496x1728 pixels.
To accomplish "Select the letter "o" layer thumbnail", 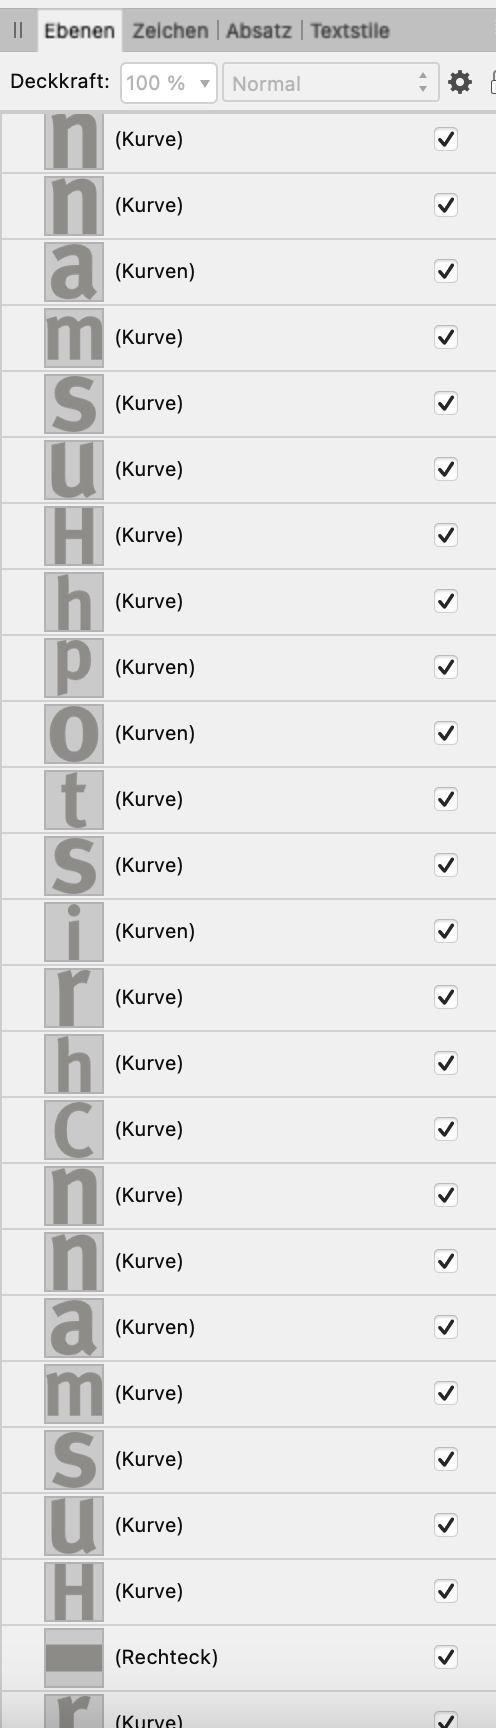I will point(74,733).
